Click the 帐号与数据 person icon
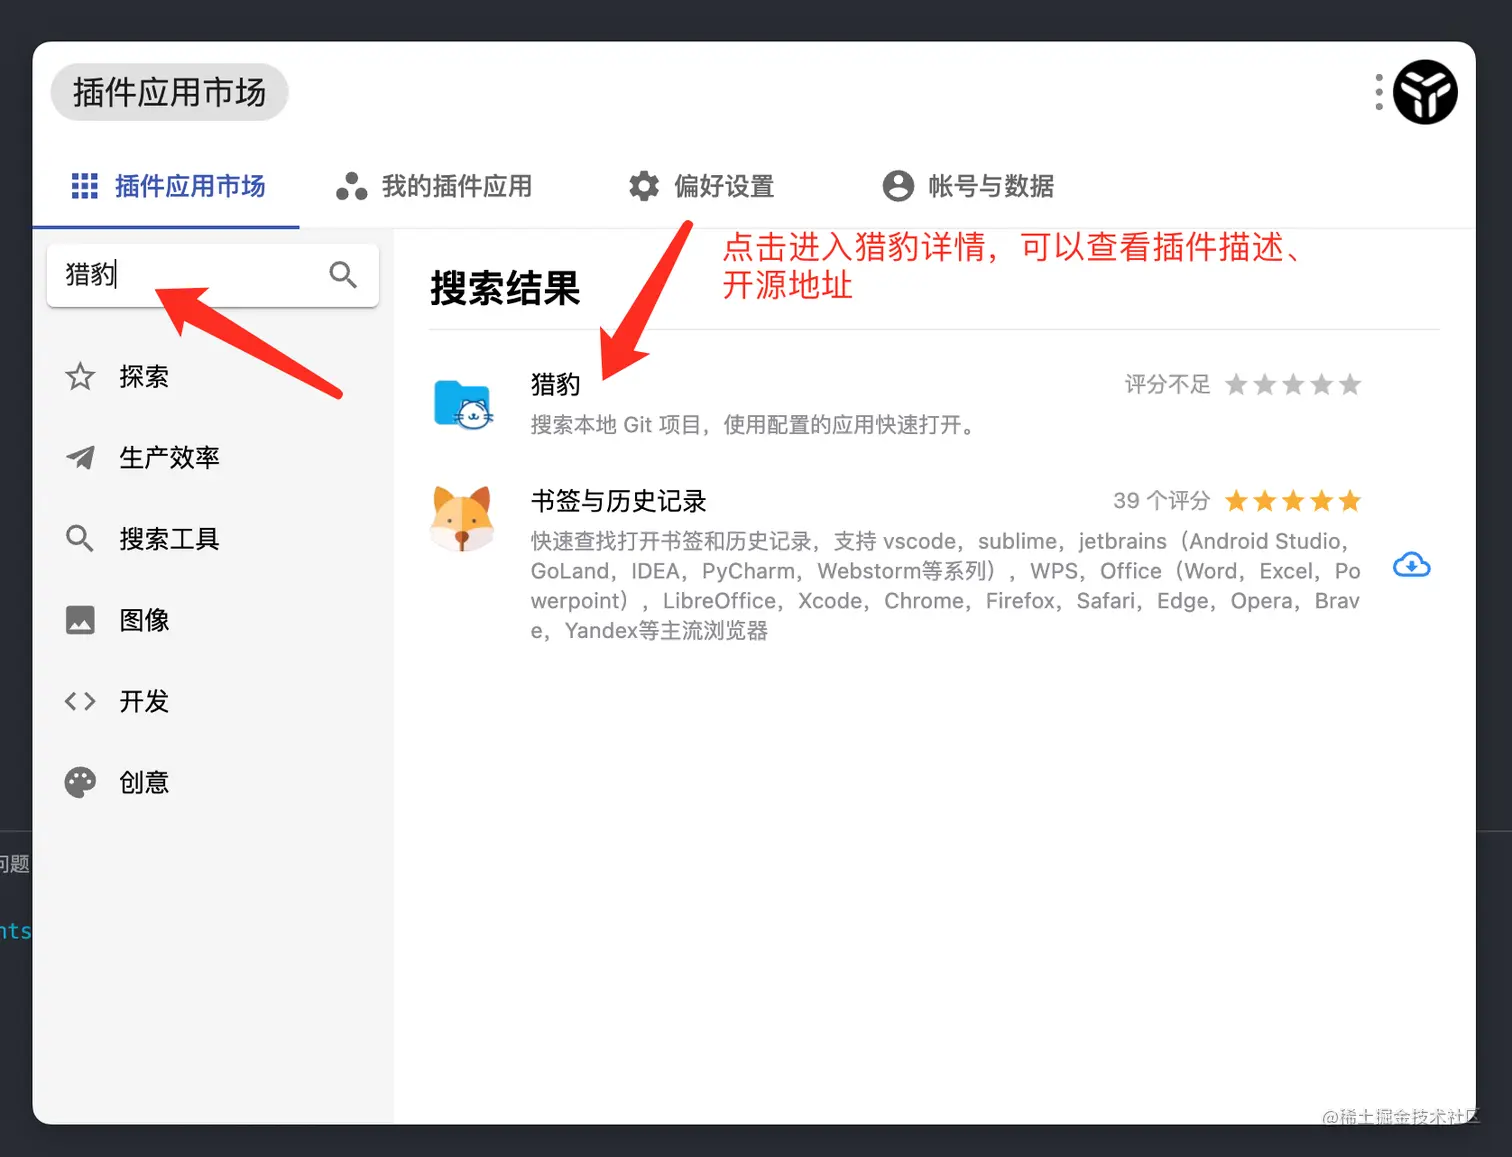1512x1157 pixels. (898, 186)
